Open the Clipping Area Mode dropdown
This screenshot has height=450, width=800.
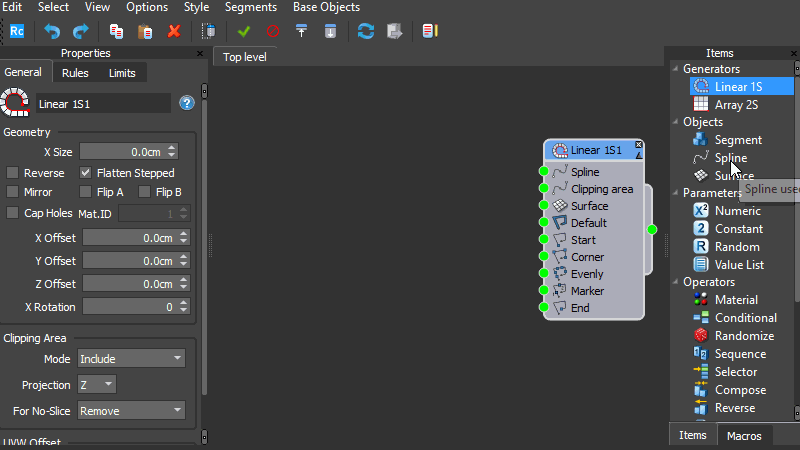pos(131,358)
